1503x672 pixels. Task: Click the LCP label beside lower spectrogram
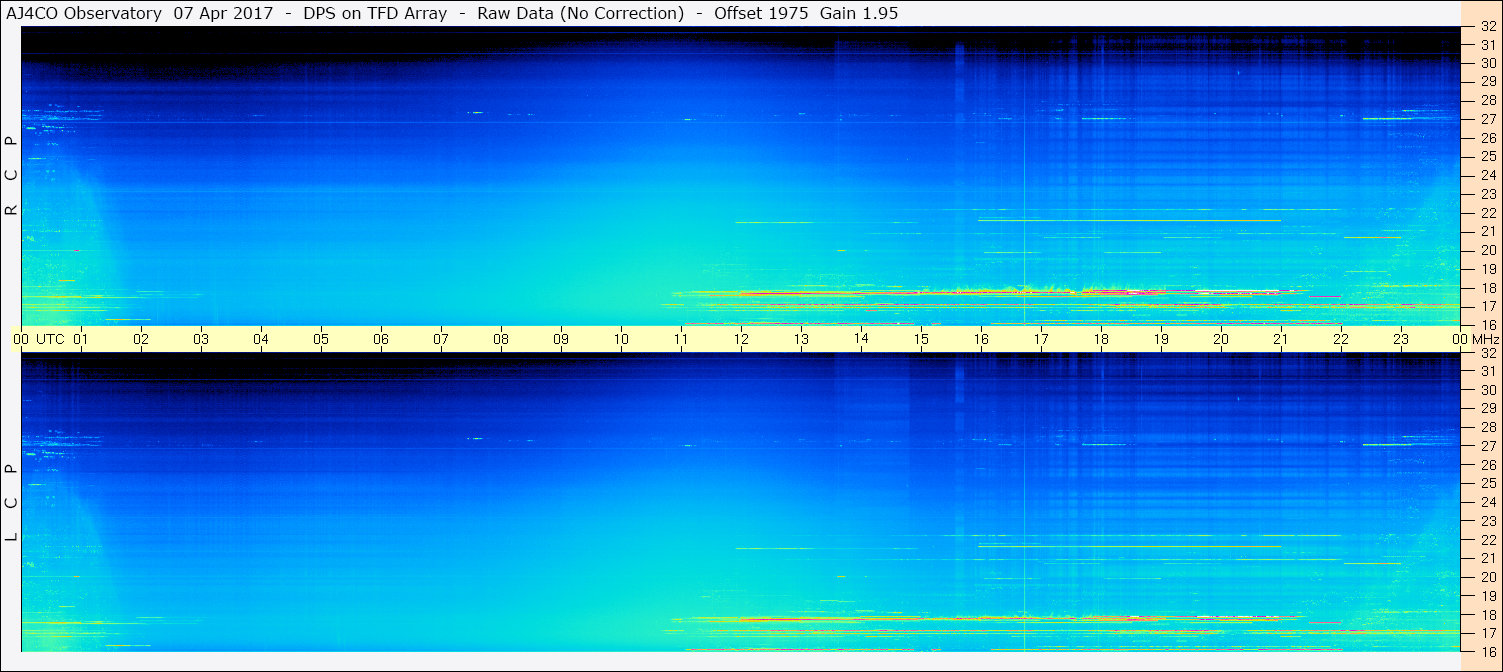[x=11, y=503]
